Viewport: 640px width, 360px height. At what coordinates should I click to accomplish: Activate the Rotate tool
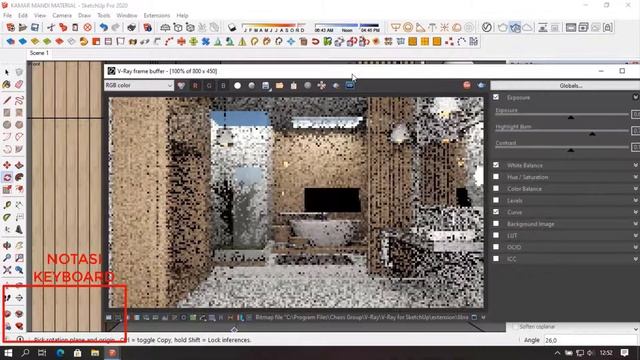coord(7,178)
